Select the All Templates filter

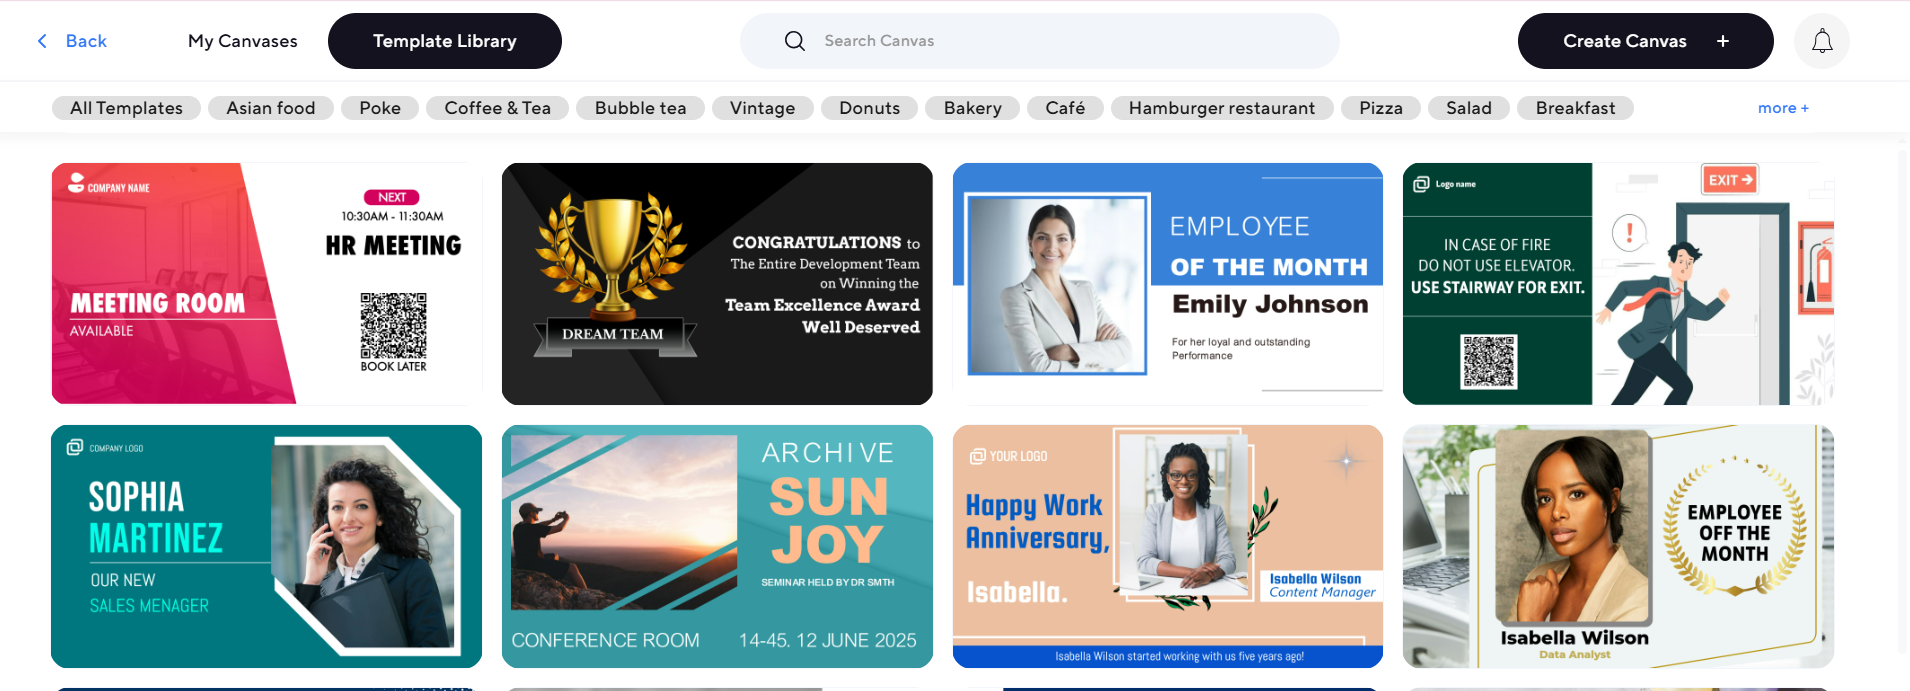click(126, 108)
